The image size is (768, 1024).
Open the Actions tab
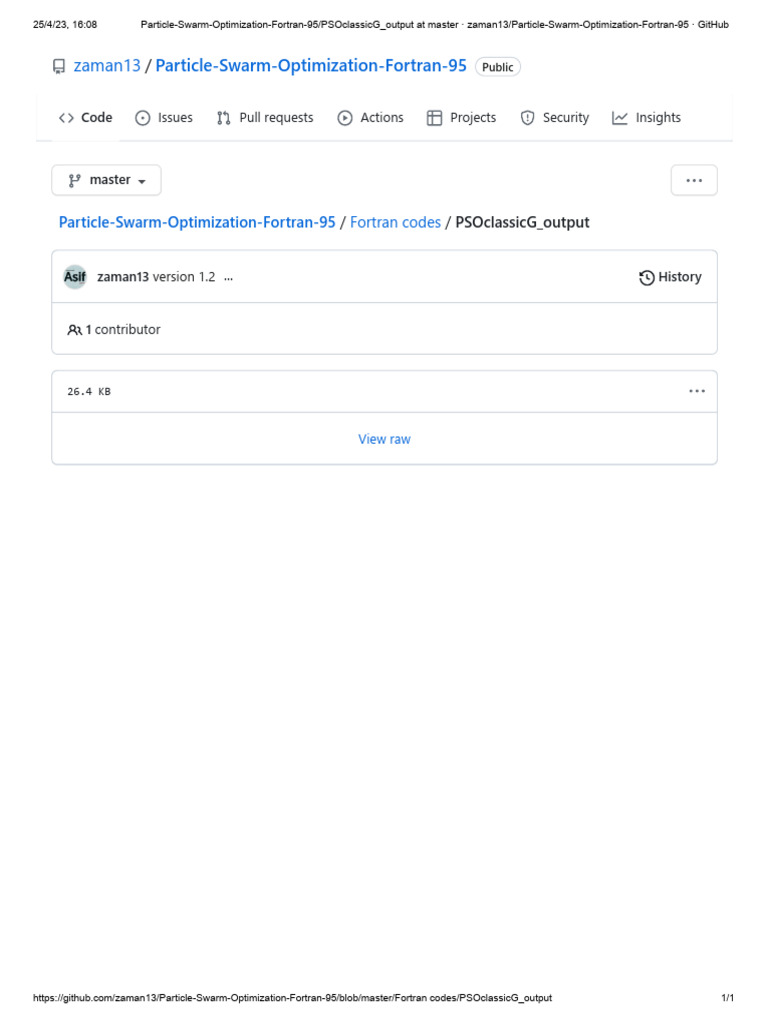click(371, 118)
